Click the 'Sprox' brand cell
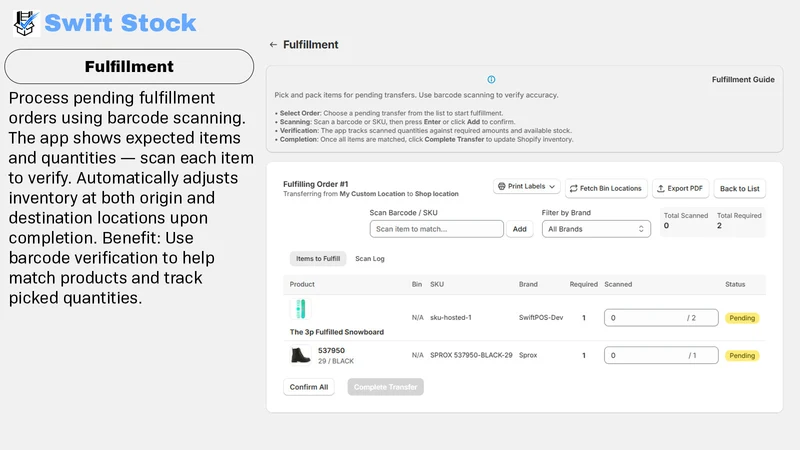The width and height of the screenshot is (800, 450). (528, 355)
